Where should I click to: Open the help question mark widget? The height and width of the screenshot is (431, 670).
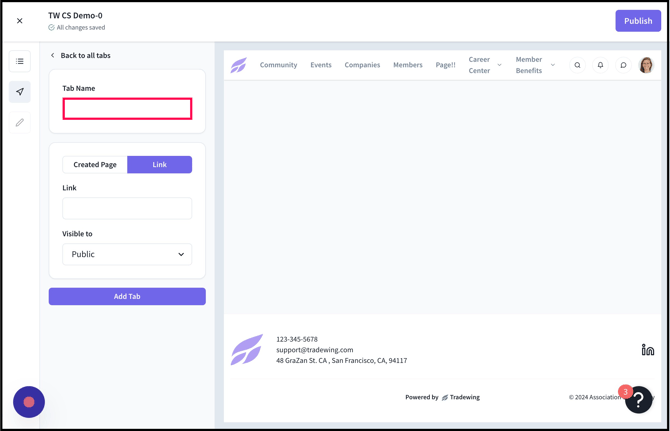[639, 400]
